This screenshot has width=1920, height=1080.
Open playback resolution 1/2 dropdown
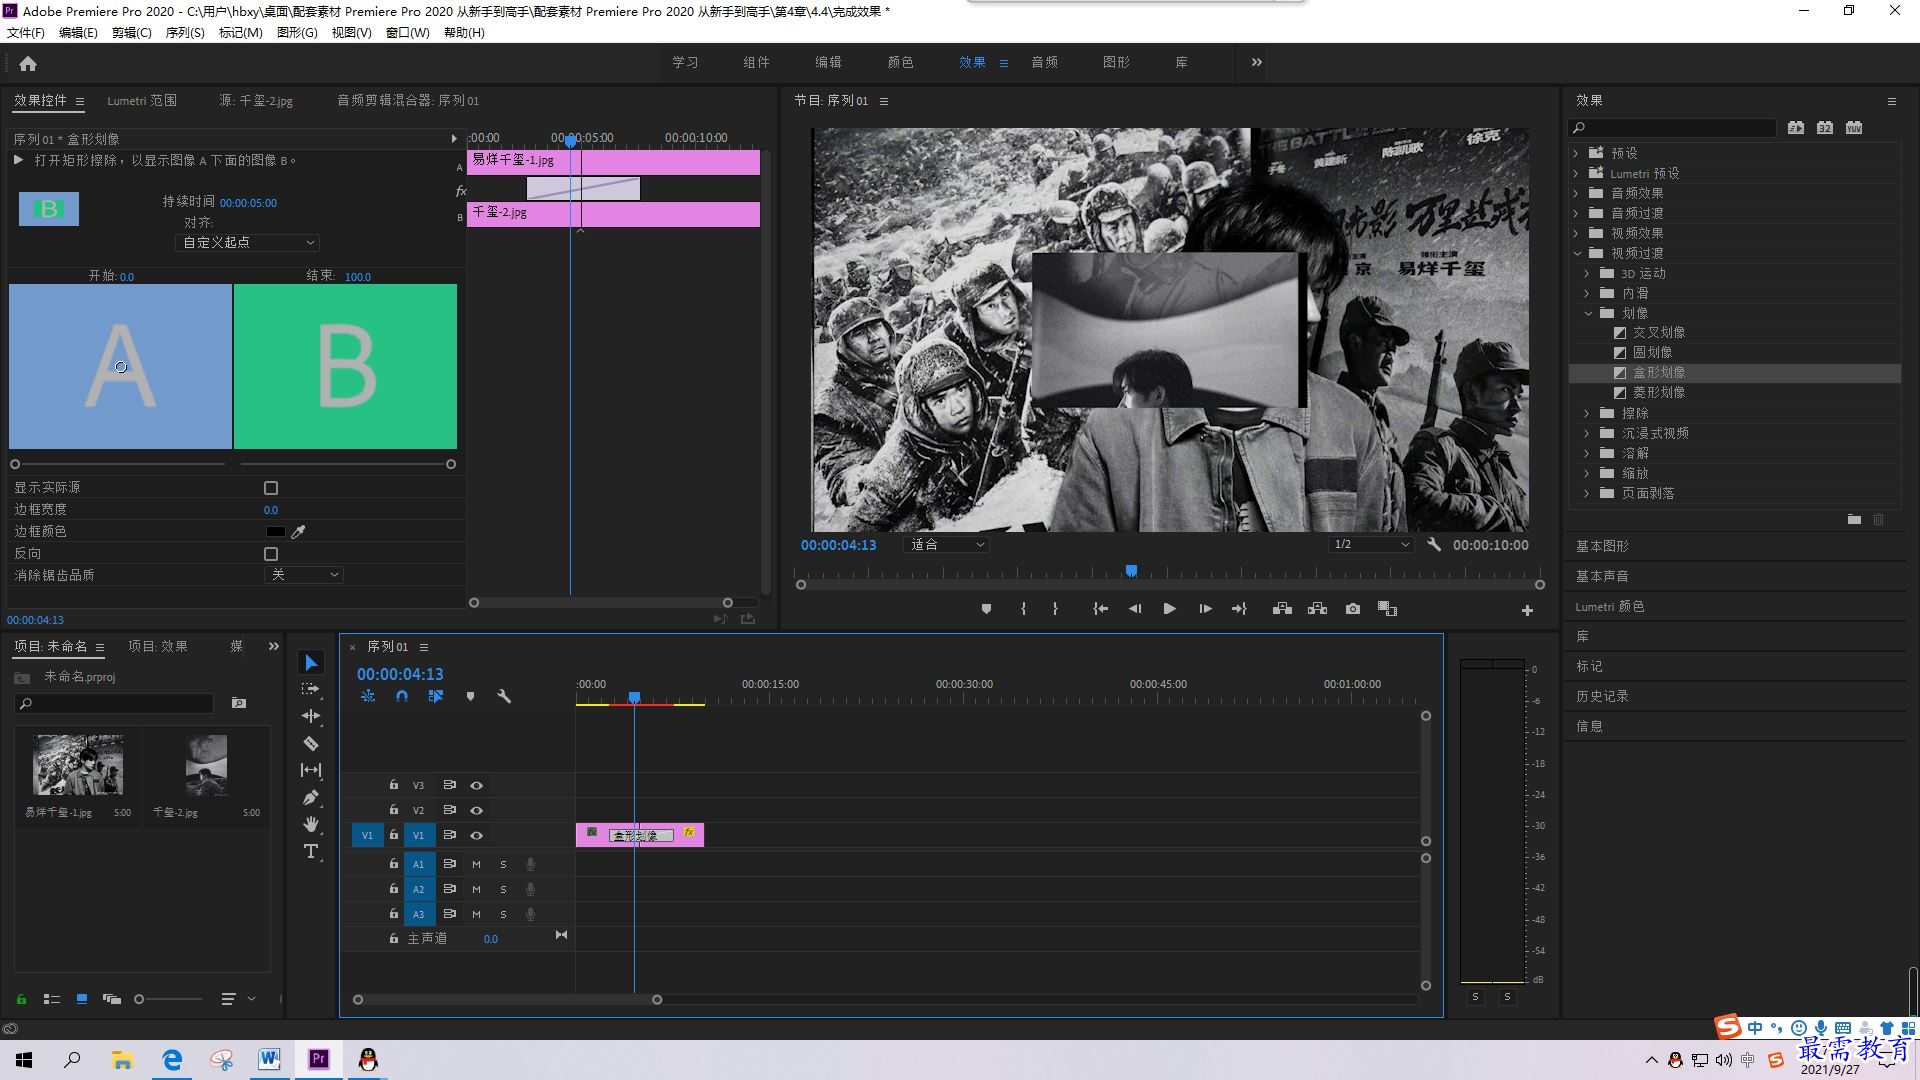1370,545
